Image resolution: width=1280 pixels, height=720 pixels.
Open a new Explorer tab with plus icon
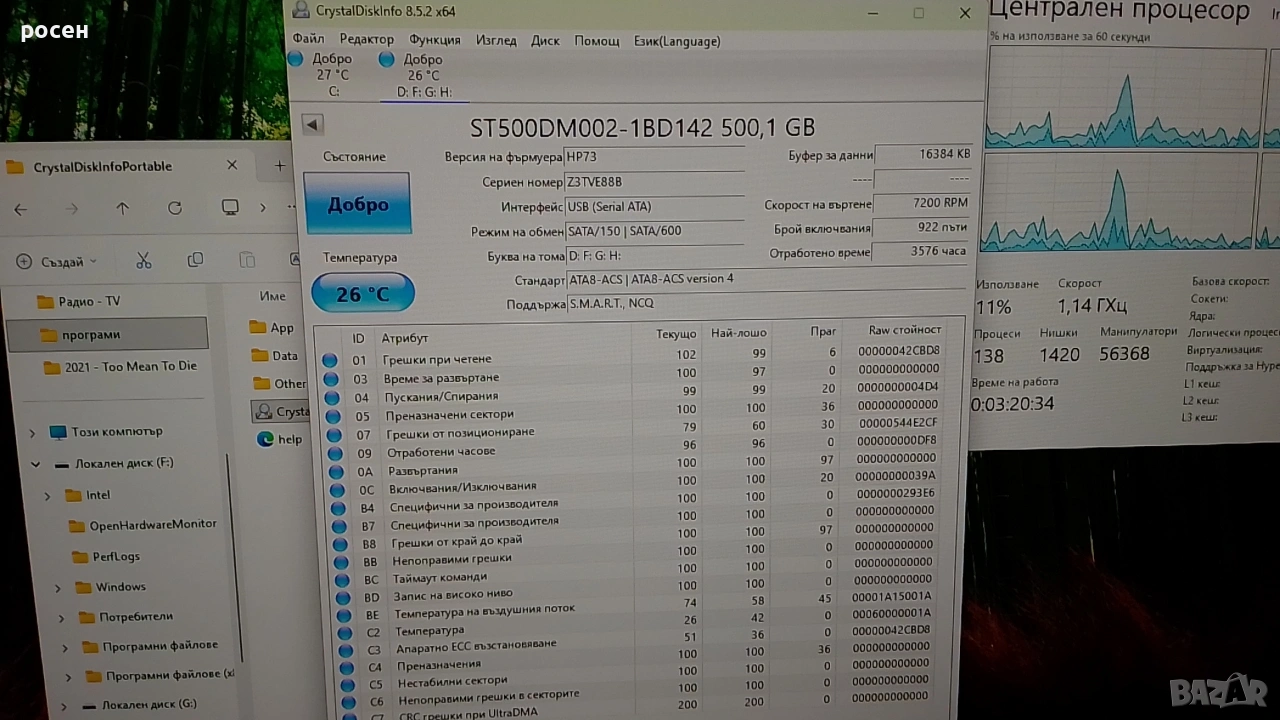click(279, 166)
